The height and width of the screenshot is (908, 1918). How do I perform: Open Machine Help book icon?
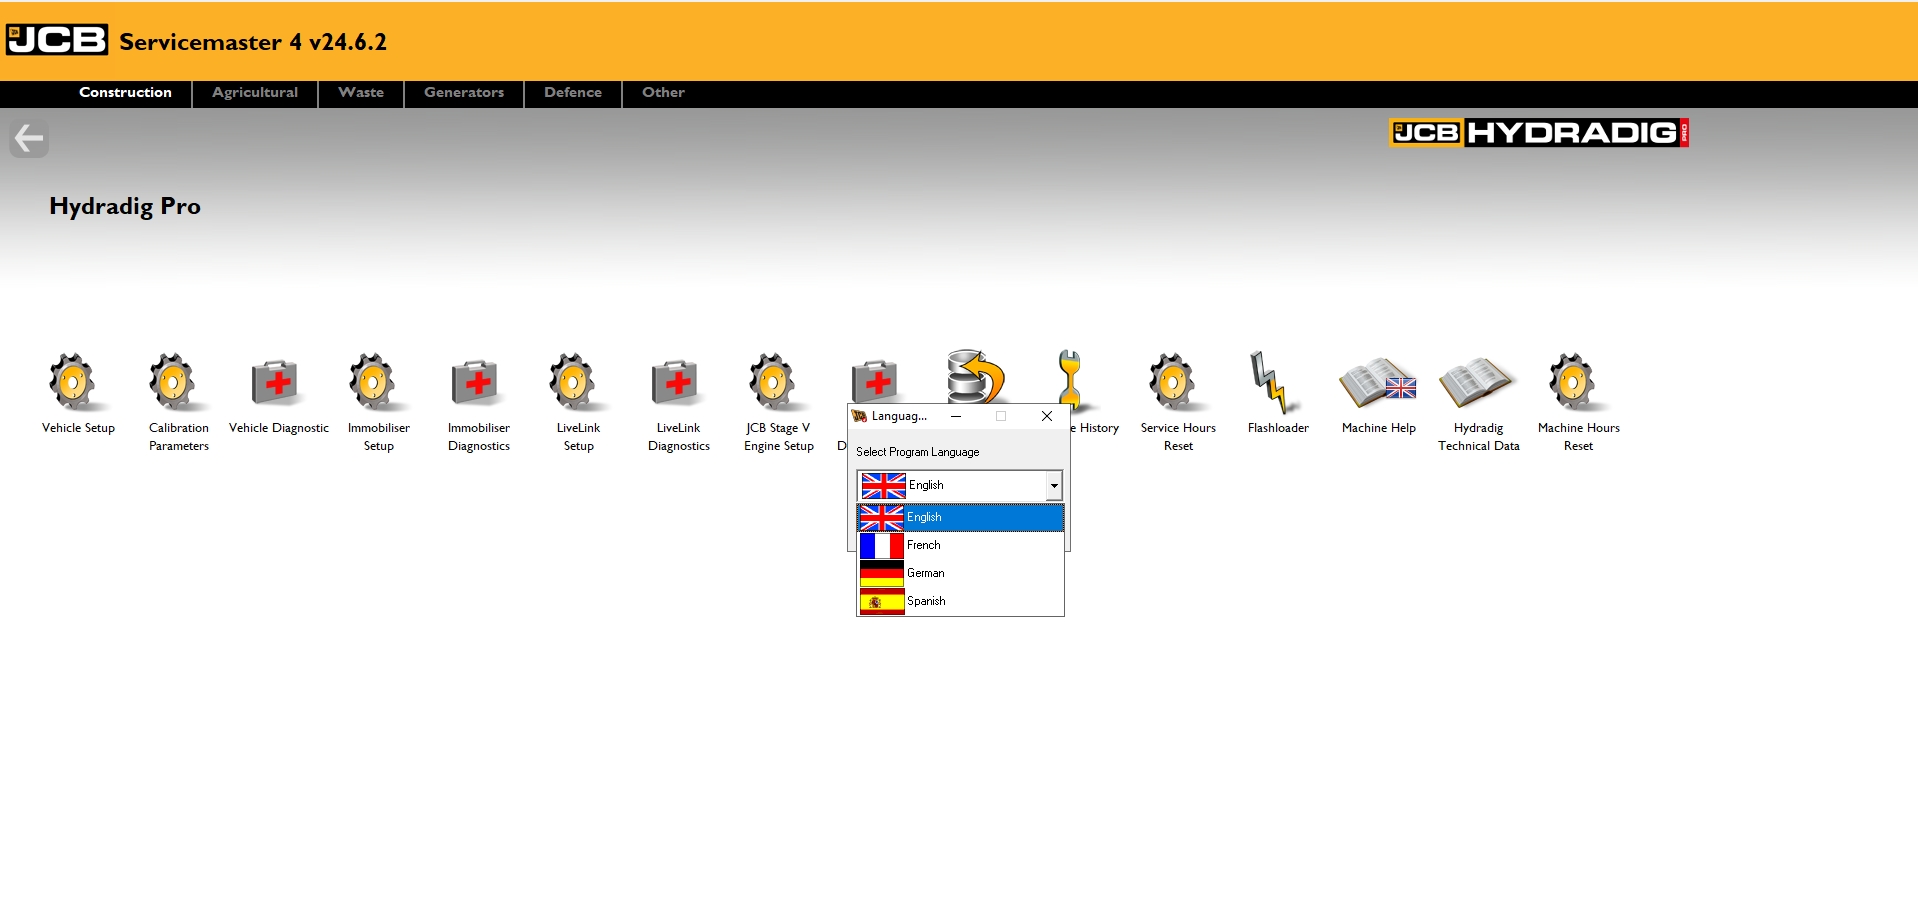1379,383
